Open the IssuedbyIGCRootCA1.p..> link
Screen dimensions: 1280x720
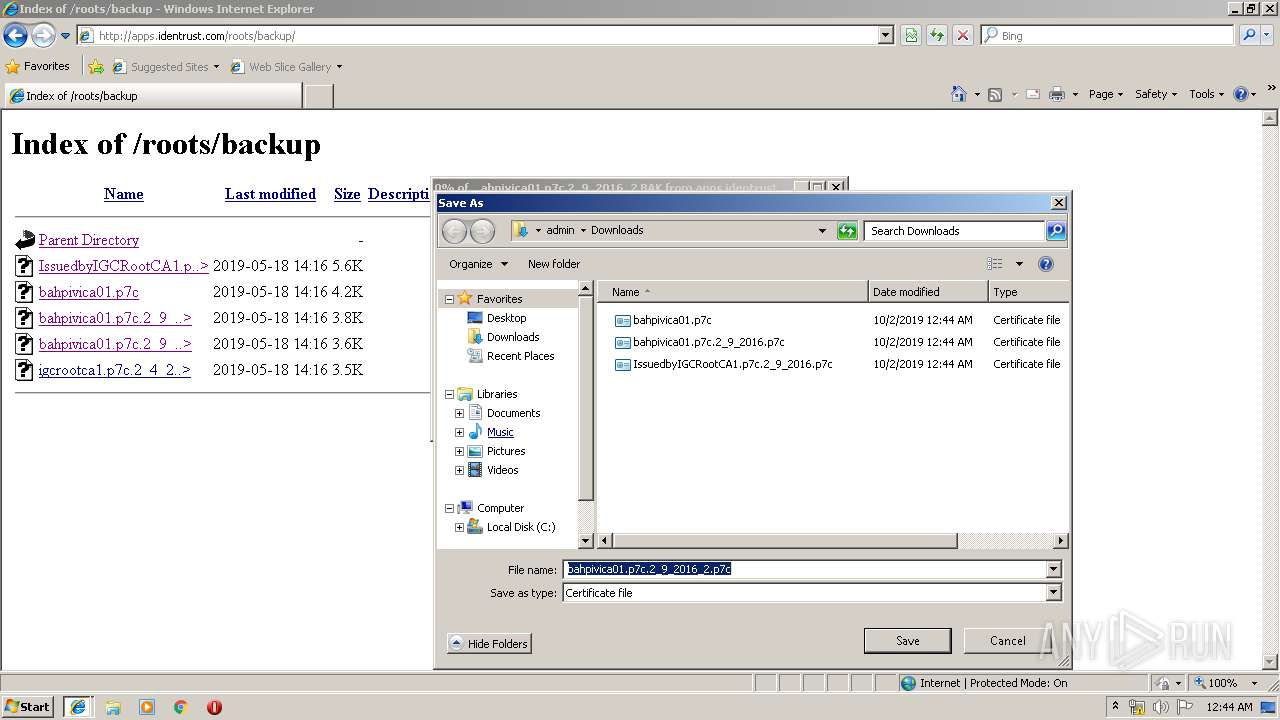click(x=123, y=266)
